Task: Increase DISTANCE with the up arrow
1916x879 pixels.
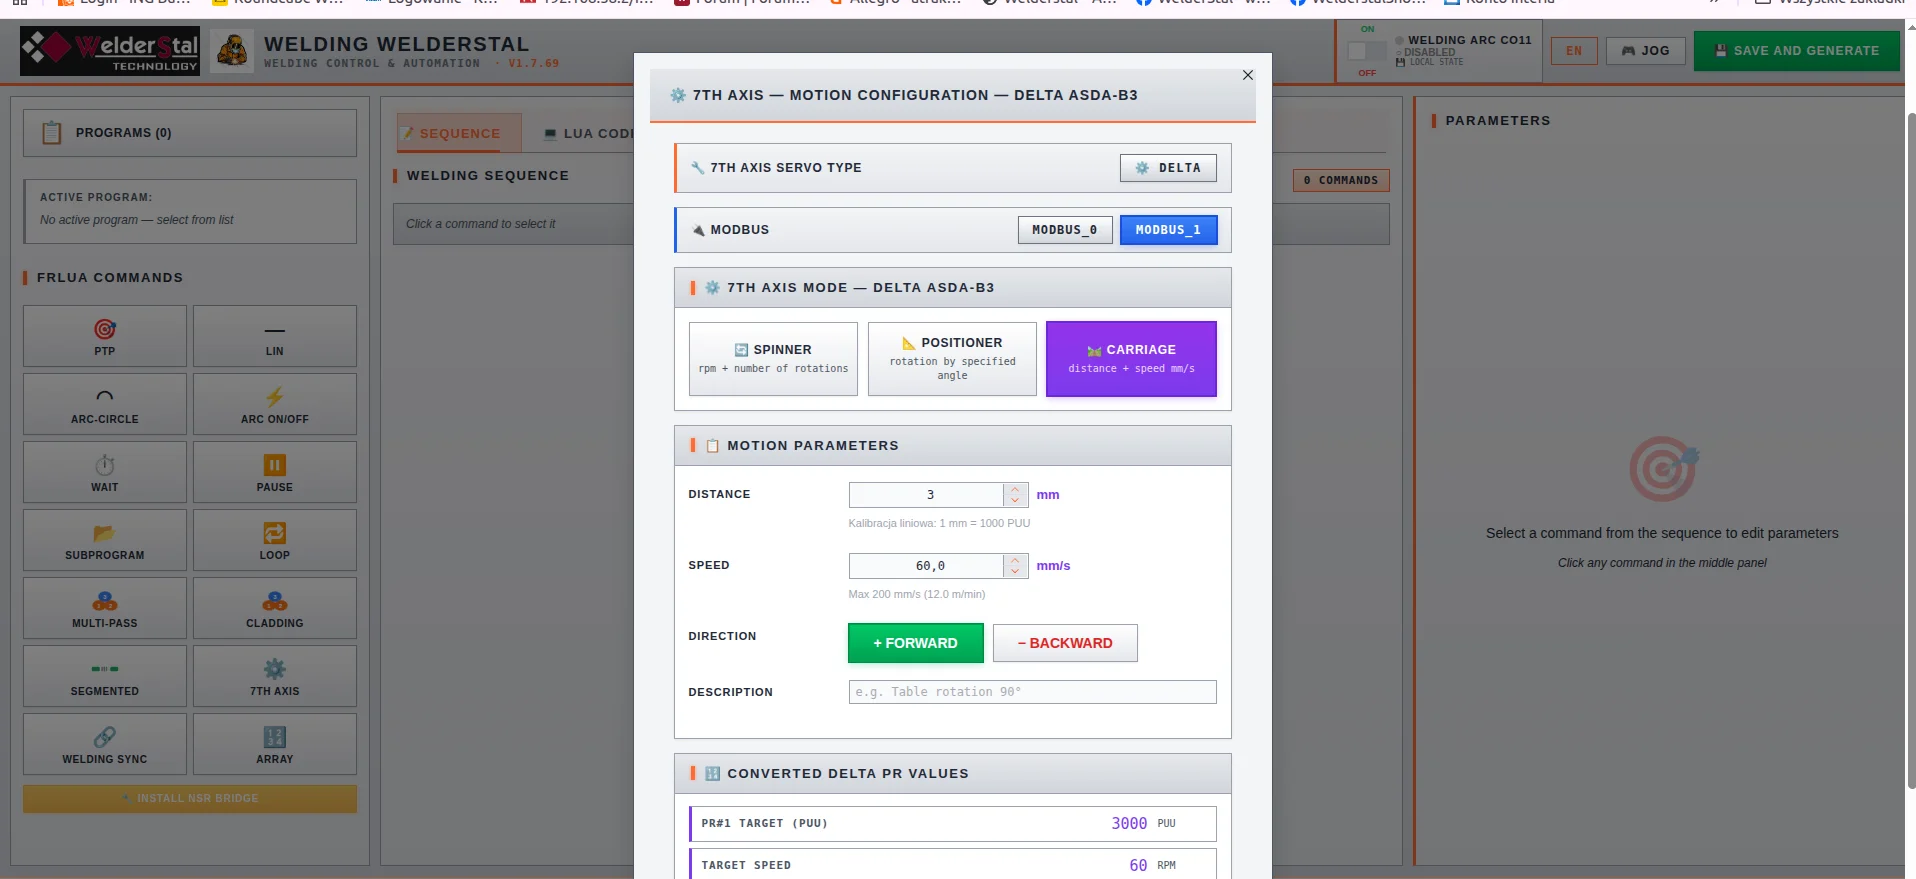Action: pyautogui.click(x=1015, y=489)
